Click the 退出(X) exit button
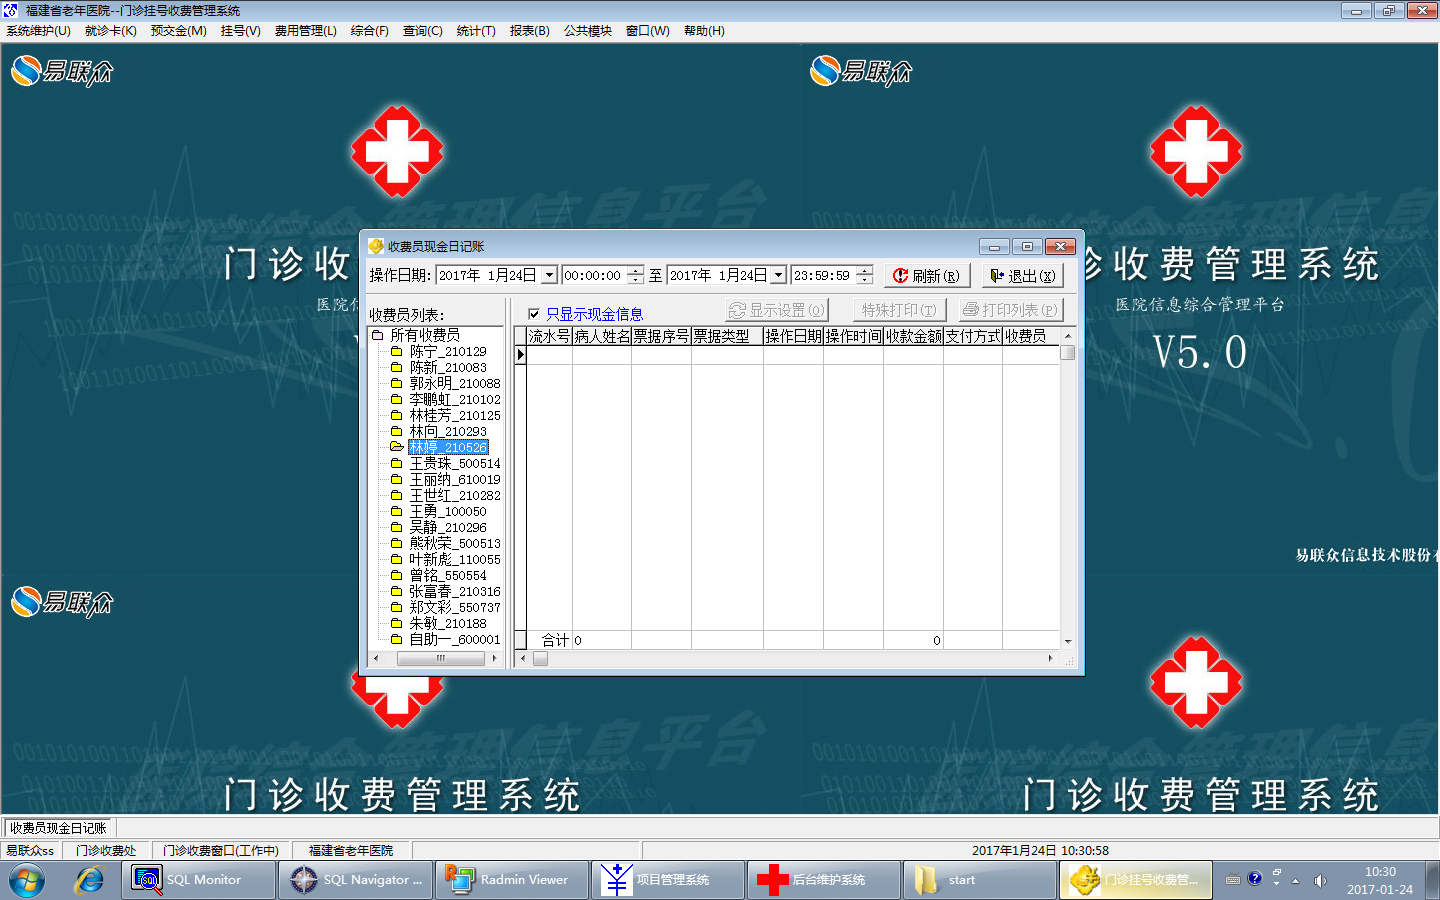This screenshot has height=900, width=1440. [1022, 275]
